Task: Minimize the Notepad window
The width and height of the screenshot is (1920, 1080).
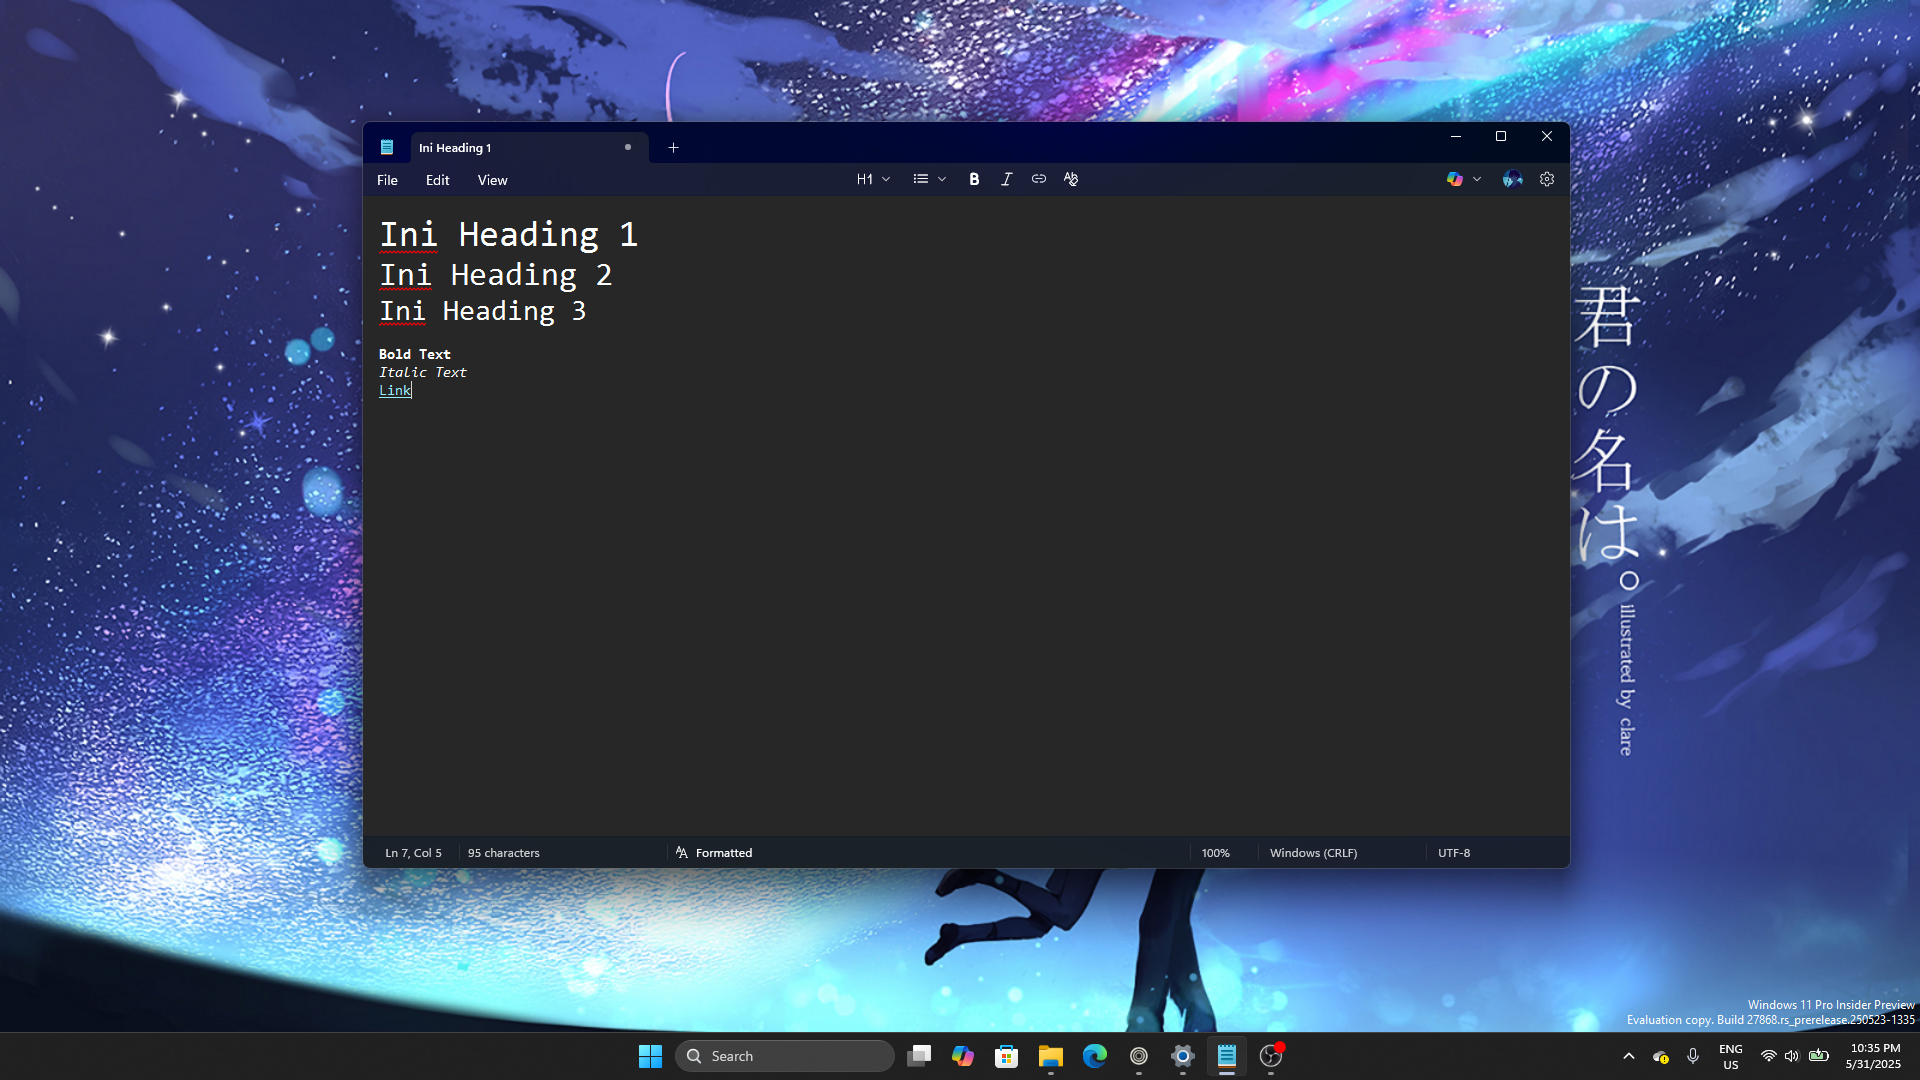Action: coord(1456,137)
